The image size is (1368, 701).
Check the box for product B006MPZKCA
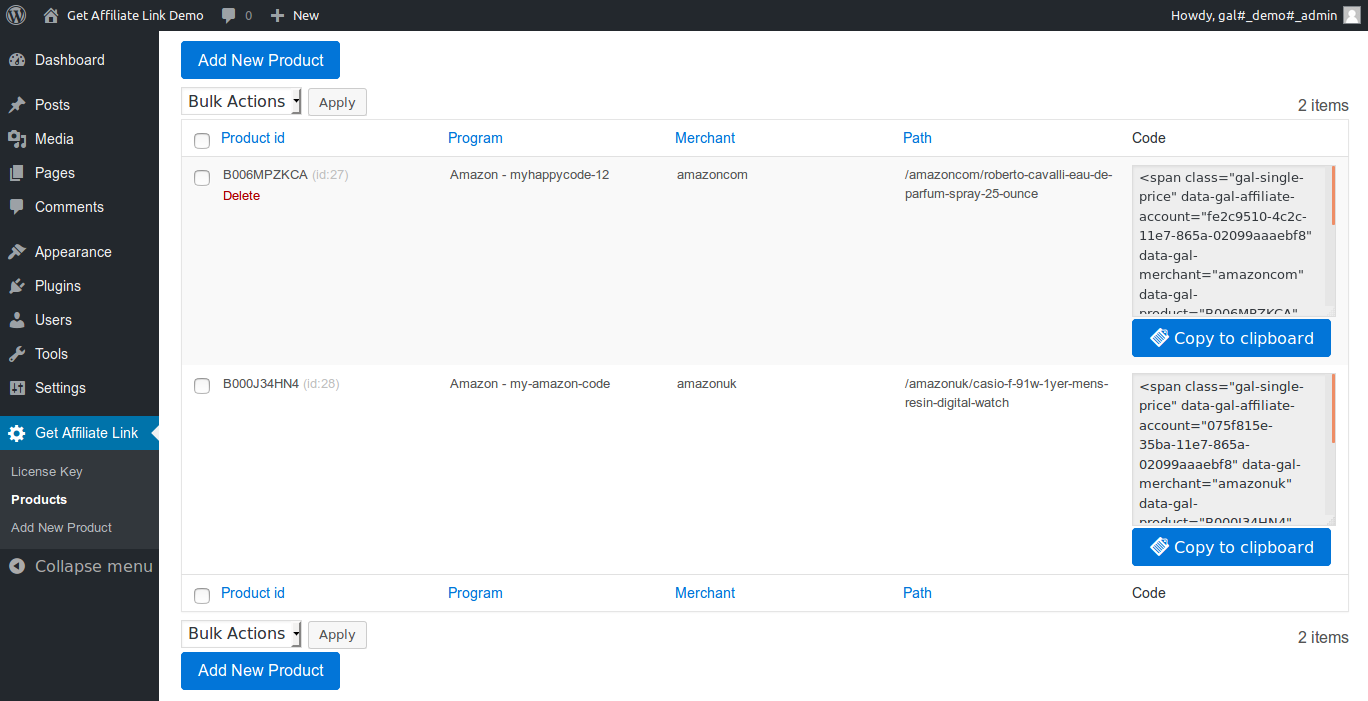click(202, 177)
